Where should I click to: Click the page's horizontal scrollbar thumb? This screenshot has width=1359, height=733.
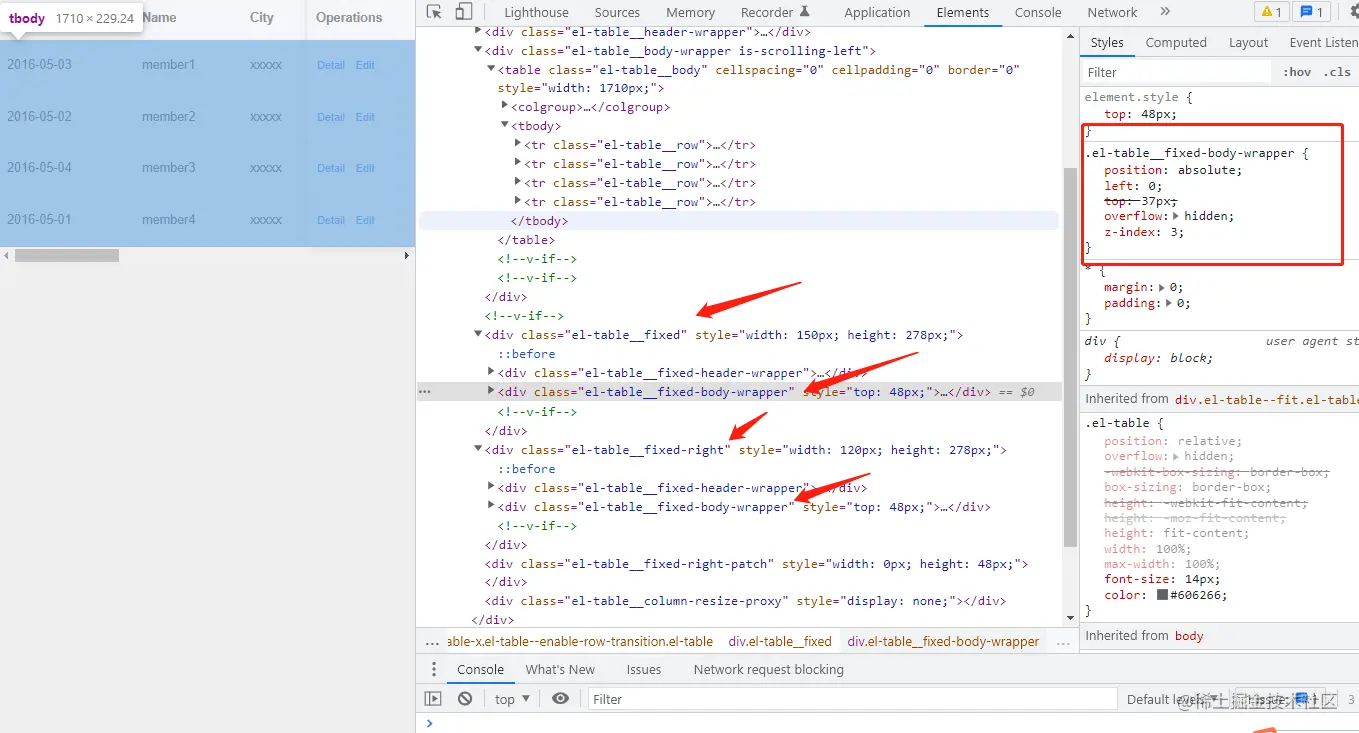66,256
